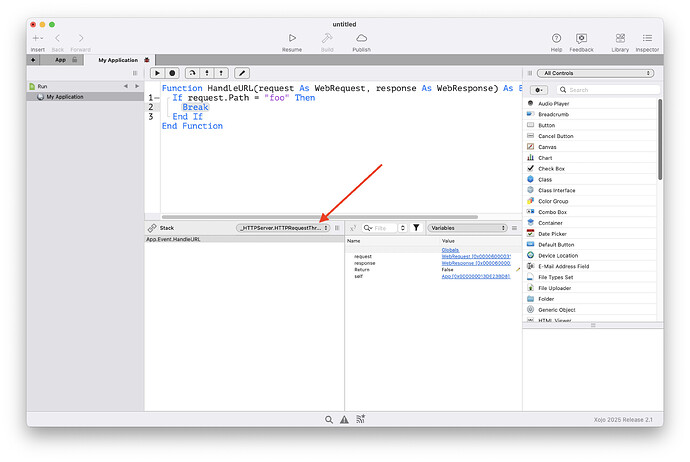
Task: Click the Edit Code pencil button
Action: pyautogui.click(x=241, y=73)
